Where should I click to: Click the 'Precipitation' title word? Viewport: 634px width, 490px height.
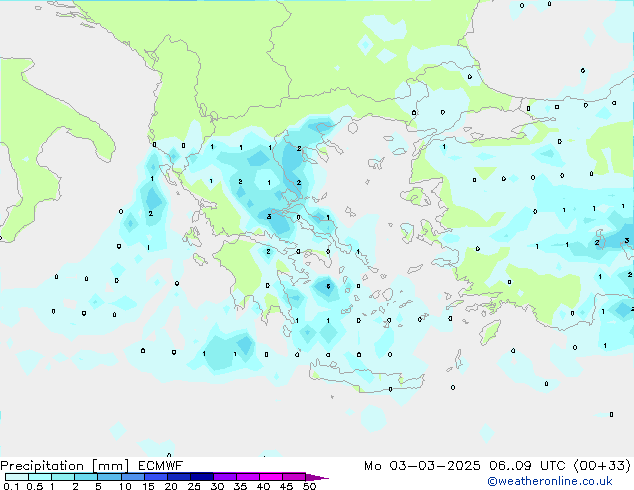pos(42,466)
